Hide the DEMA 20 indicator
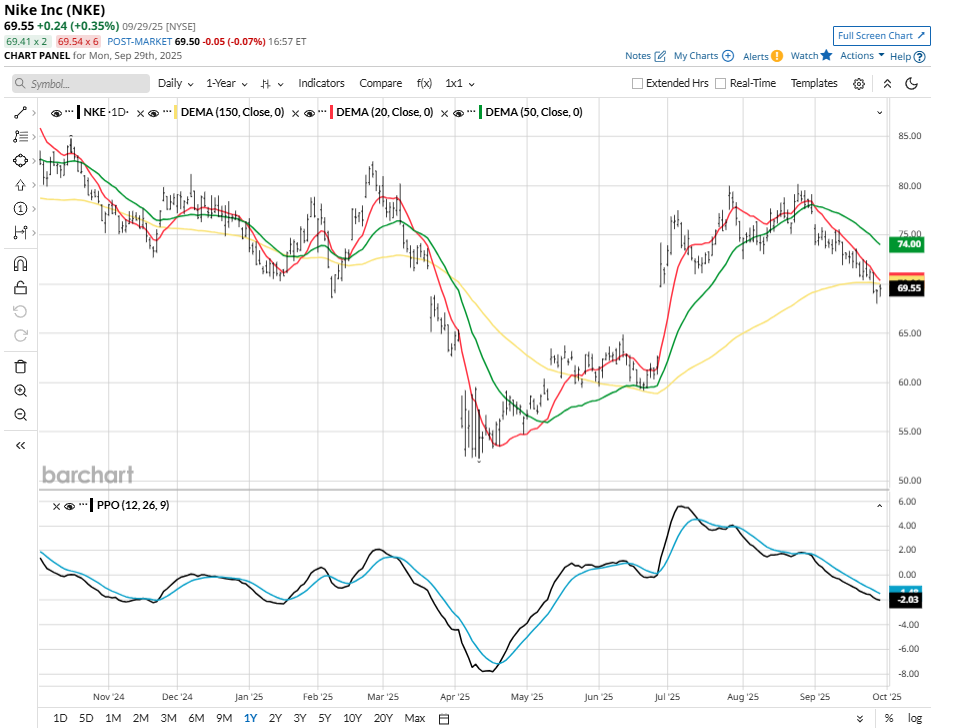This screenshot has height=728, width=955. (x=309, y=113)
